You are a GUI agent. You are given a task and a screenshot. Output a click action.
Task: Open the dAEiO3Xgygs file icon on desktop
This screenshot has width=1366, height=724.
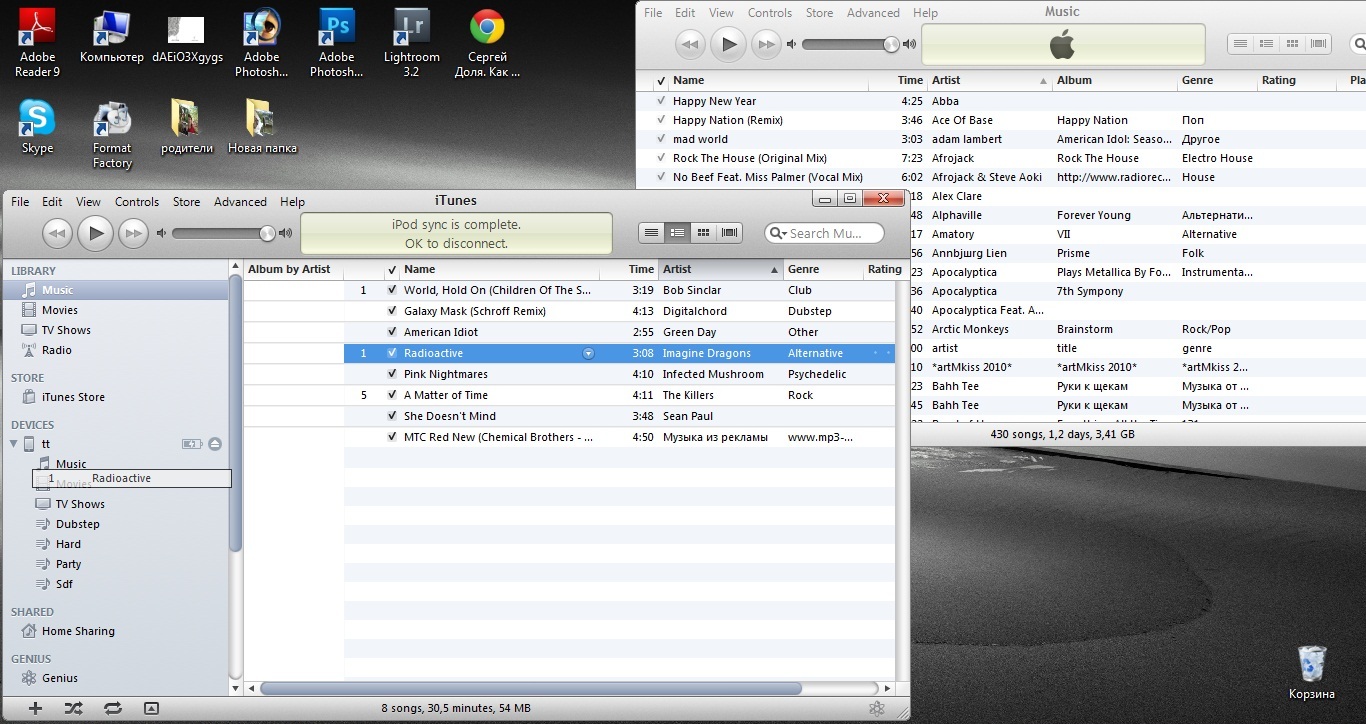point(187,38)
